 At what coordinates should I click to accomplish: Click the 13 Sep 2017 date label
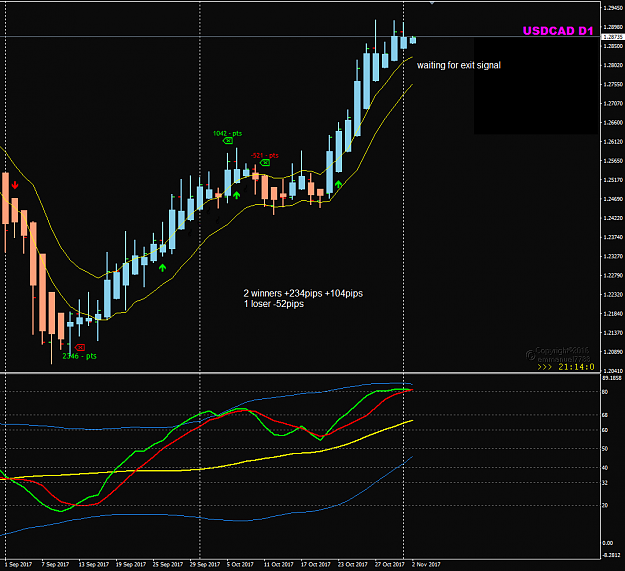tap(94, 565)
